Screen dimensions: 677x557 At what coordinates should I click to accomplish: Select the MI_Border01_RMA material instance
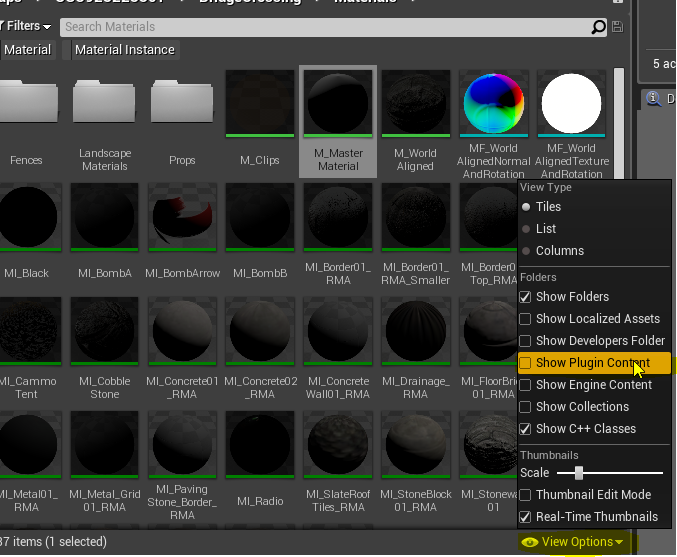338,217
